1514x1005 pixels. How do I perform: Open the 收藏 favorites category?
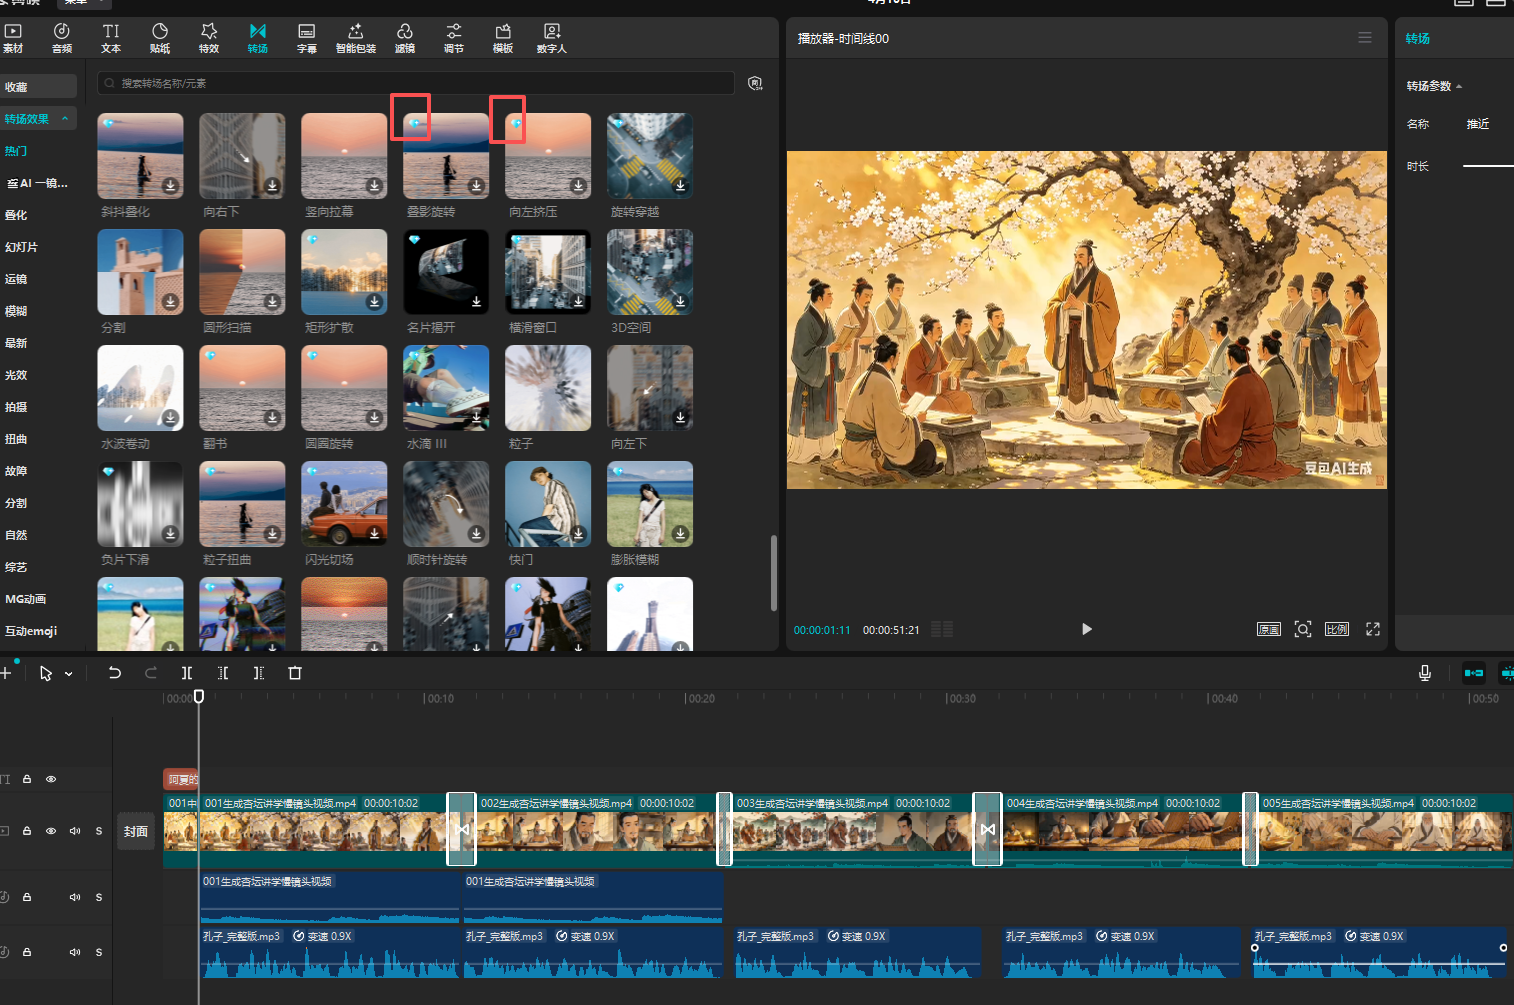[38, 87]
